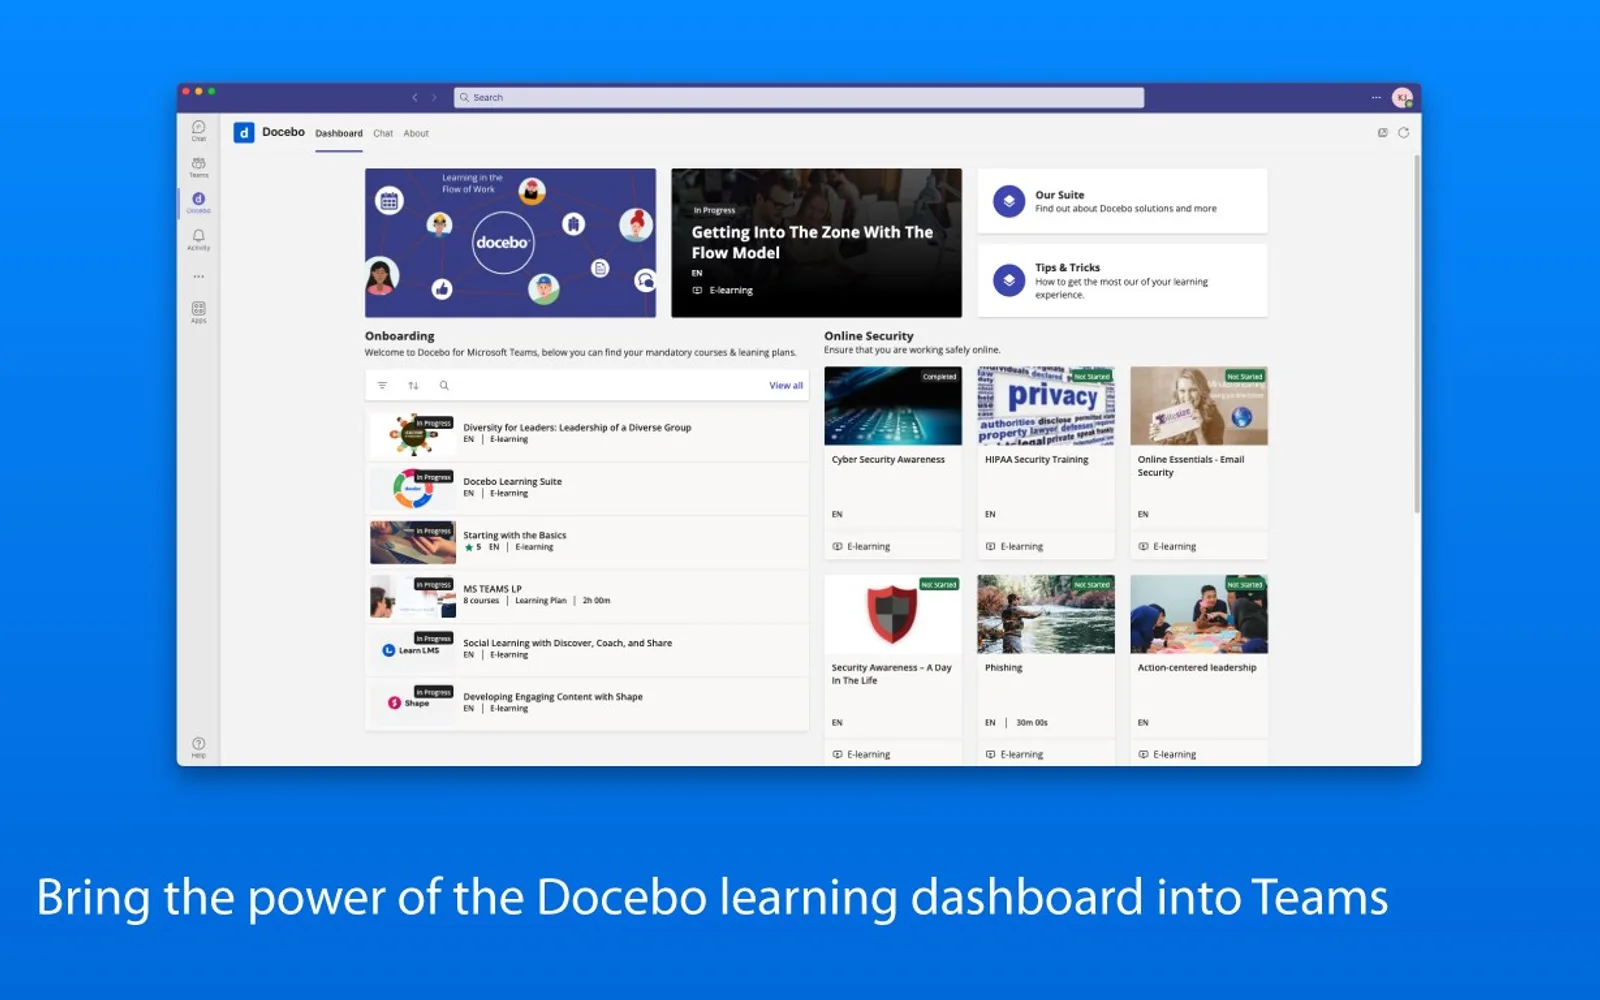Viewport: 1600px width, 1000px height.
Task: Switch to the Chat tab
Action: pyautogui.click(x=383, y=133)
